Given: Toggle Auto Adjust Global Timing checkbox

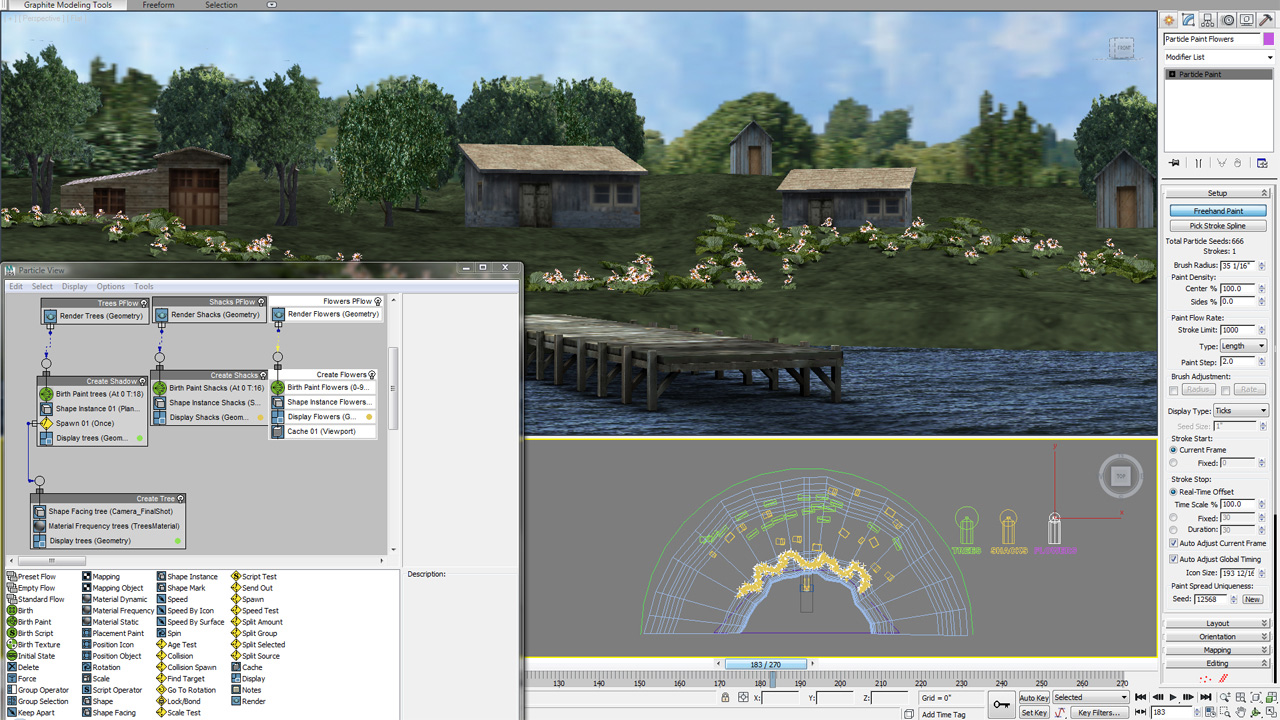Looking at the screenshot, I should [x=1174, y=559].
